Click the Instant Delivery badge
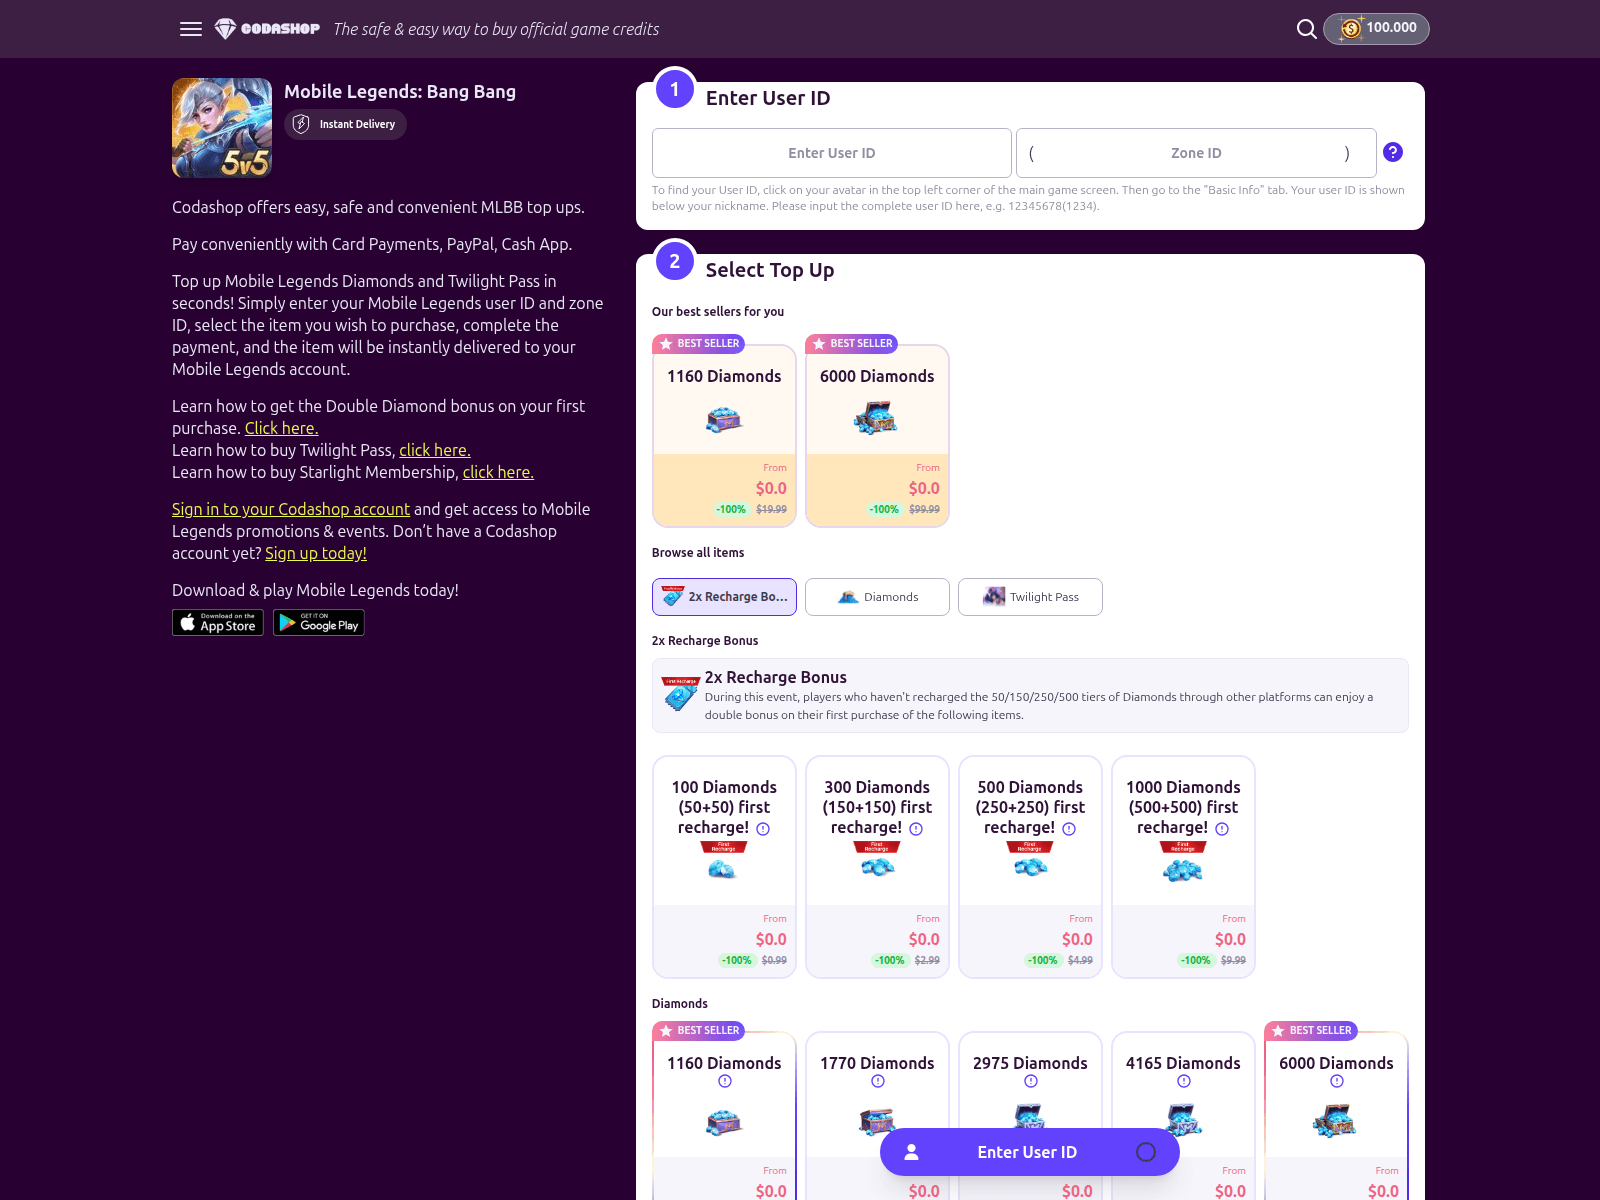 coord(345,124)
